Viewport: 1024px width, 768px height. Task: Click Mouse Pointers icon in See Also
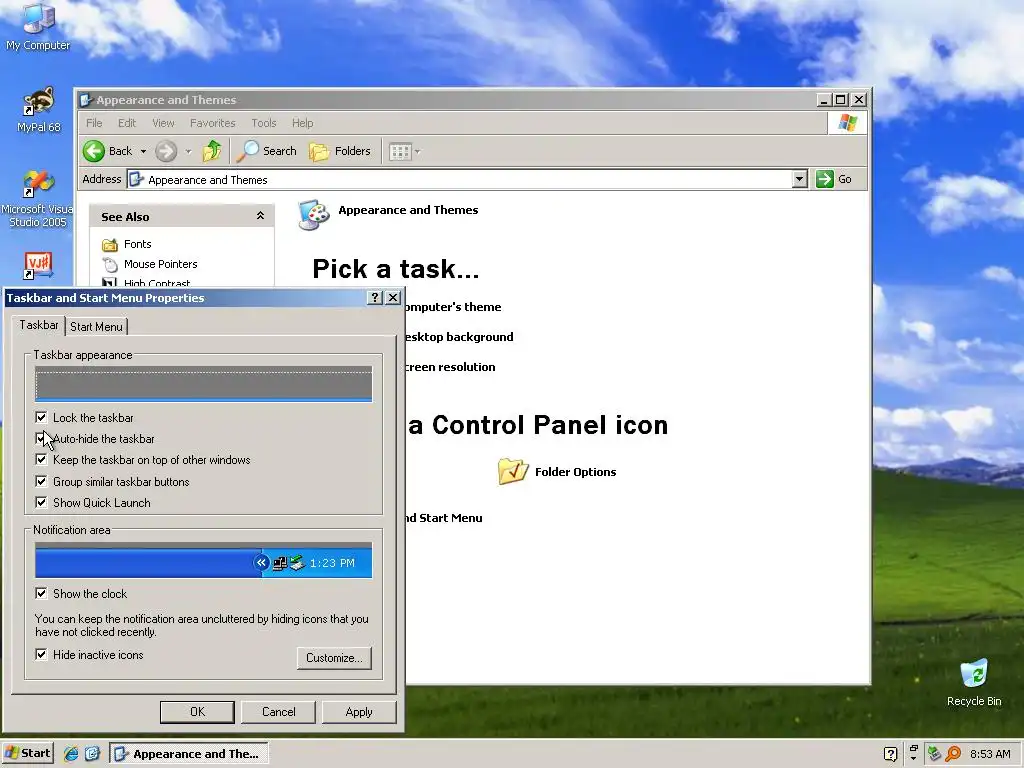(110, 264)
